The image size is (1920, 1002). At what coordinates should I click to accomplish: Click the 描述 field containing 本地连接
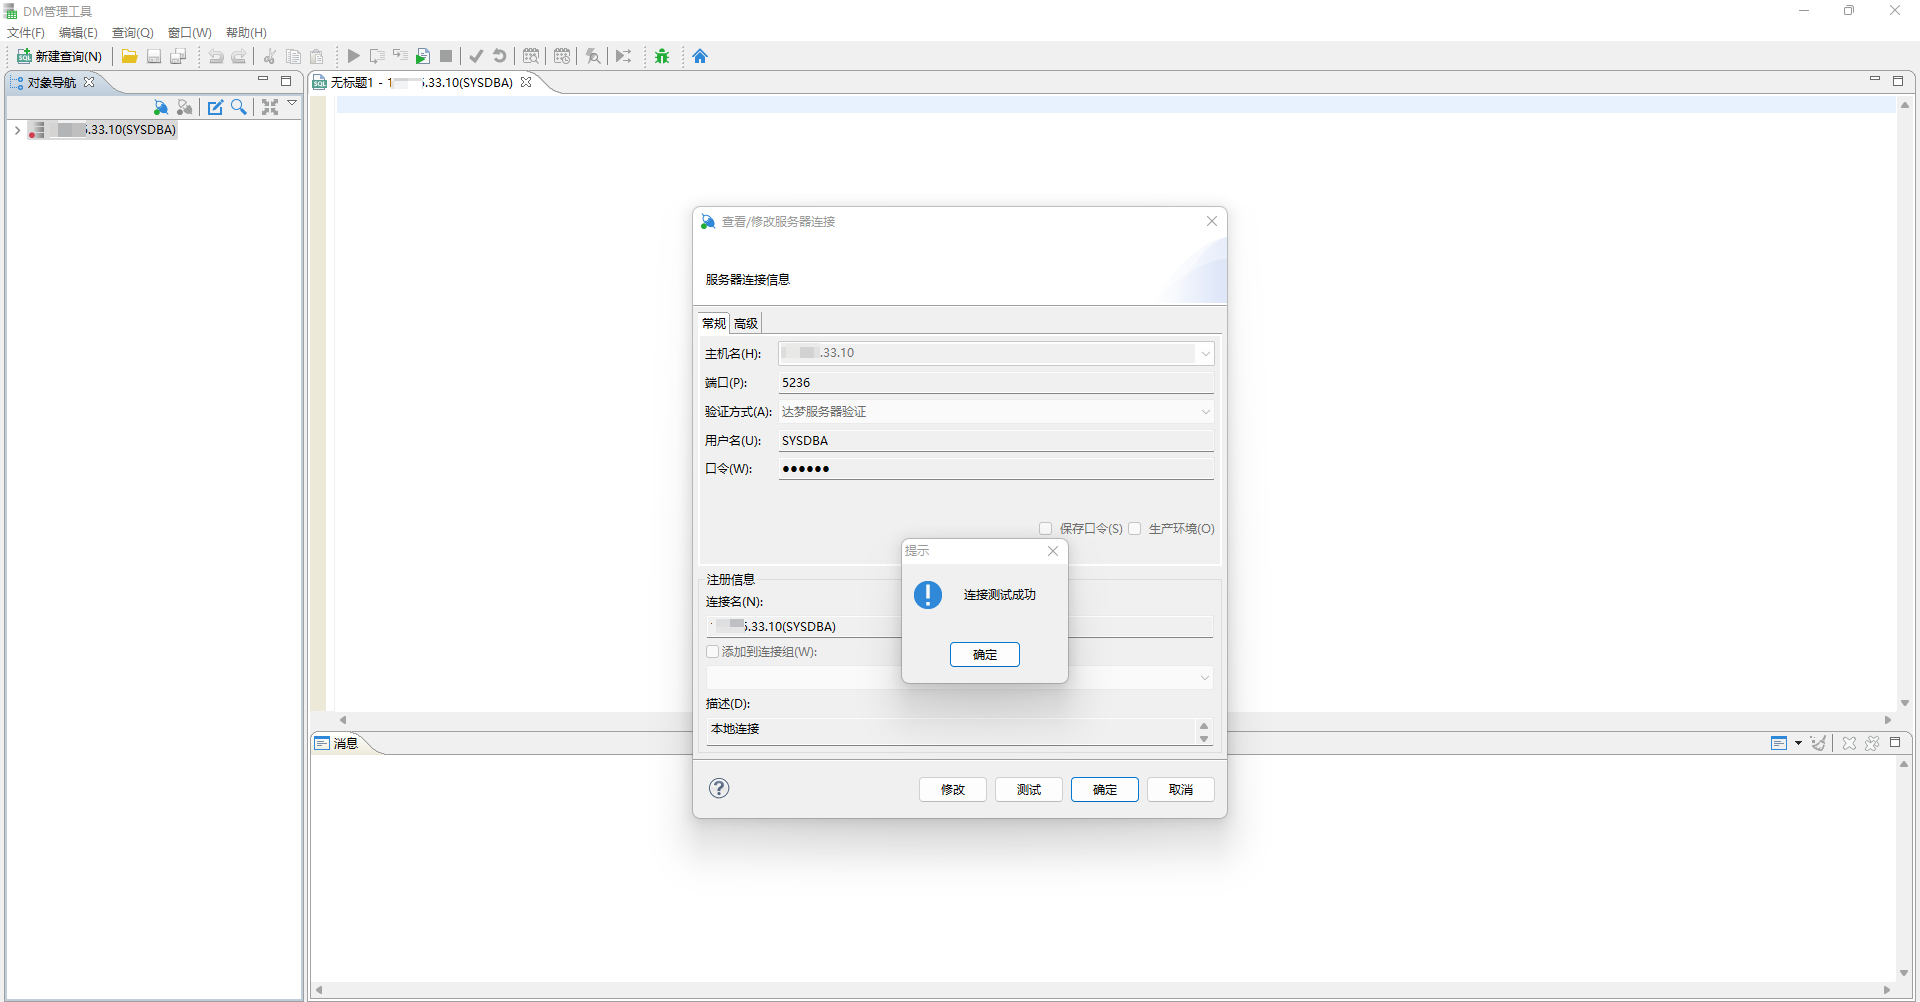tap(950, 731)
